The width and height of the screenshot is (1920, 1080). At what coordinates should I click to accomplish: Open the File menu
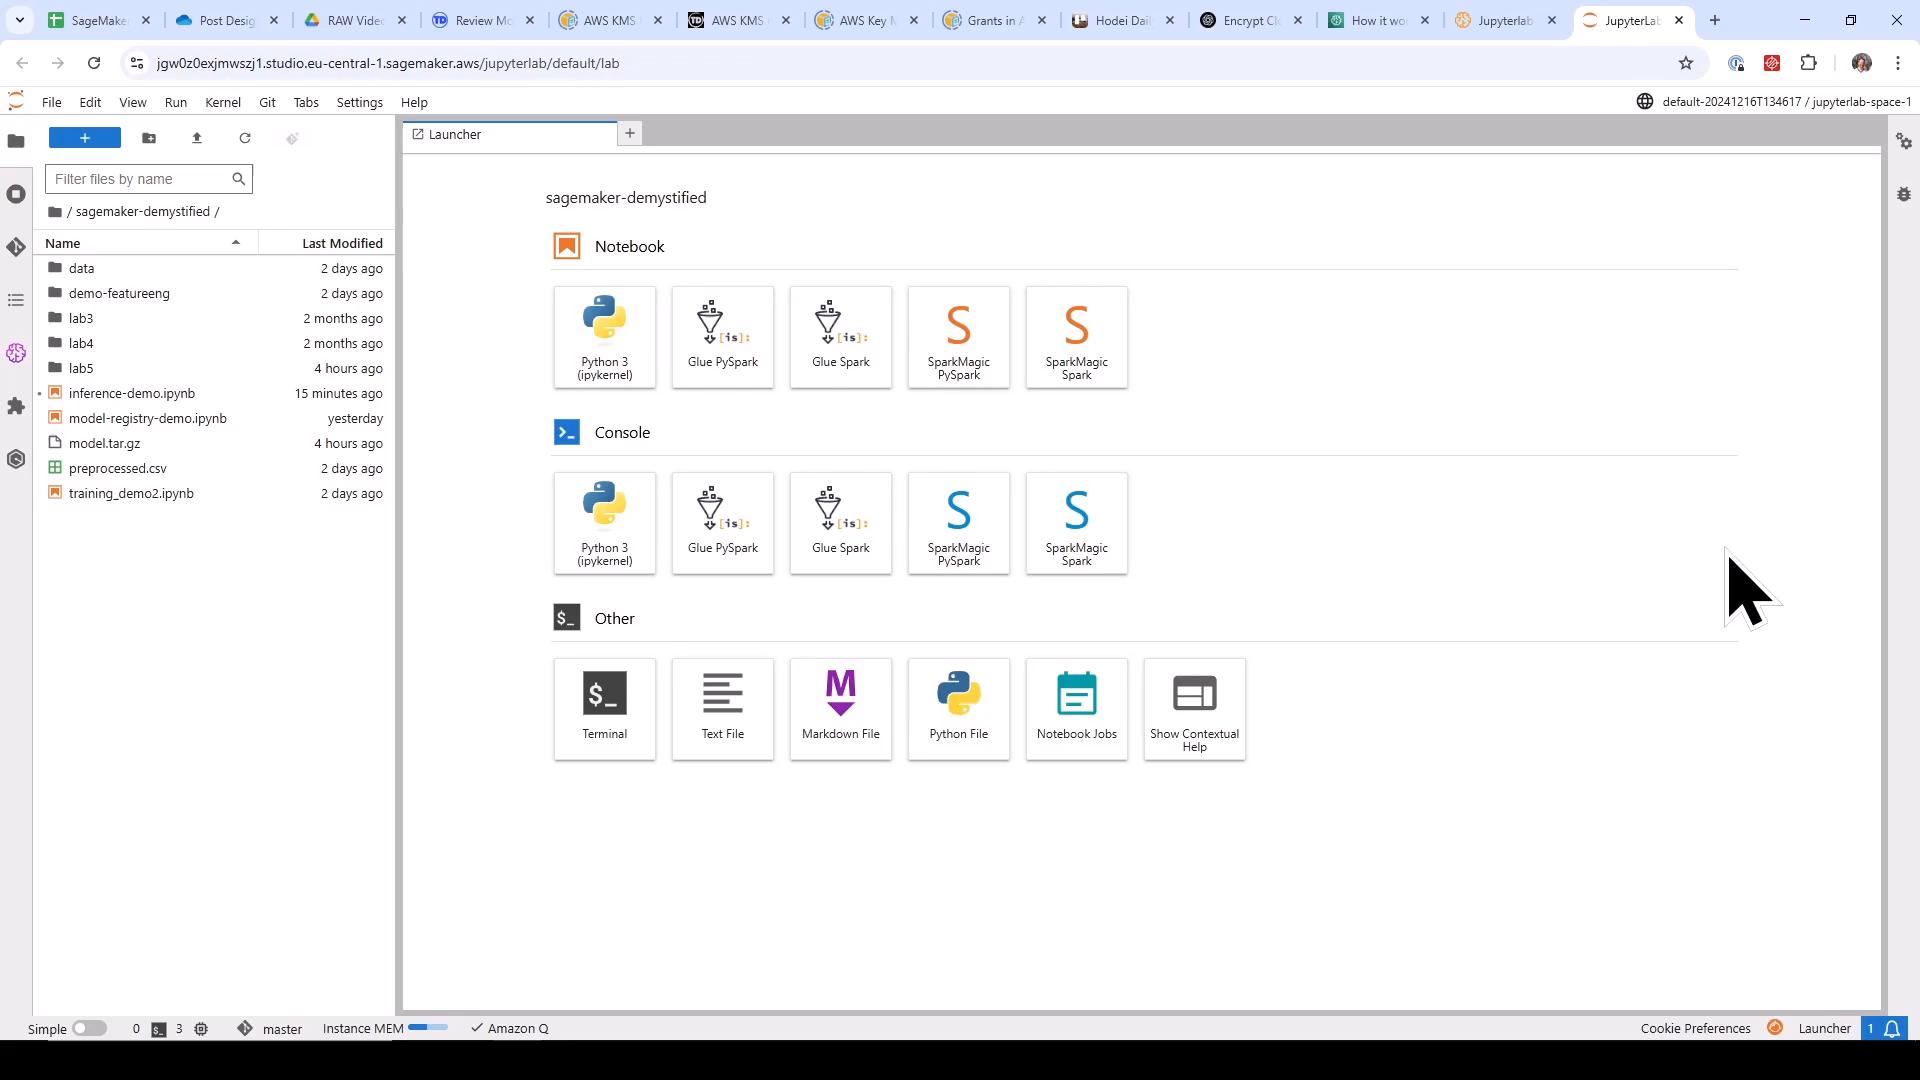(x=51, y=102)
